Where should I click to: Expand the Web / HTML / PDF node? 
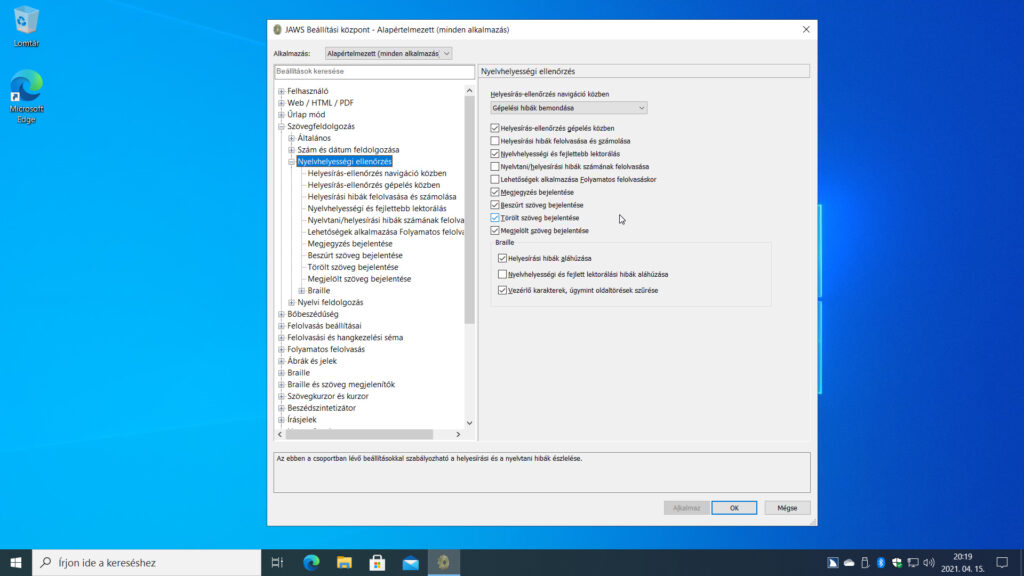pyautogui.click(x=281, y=103)
